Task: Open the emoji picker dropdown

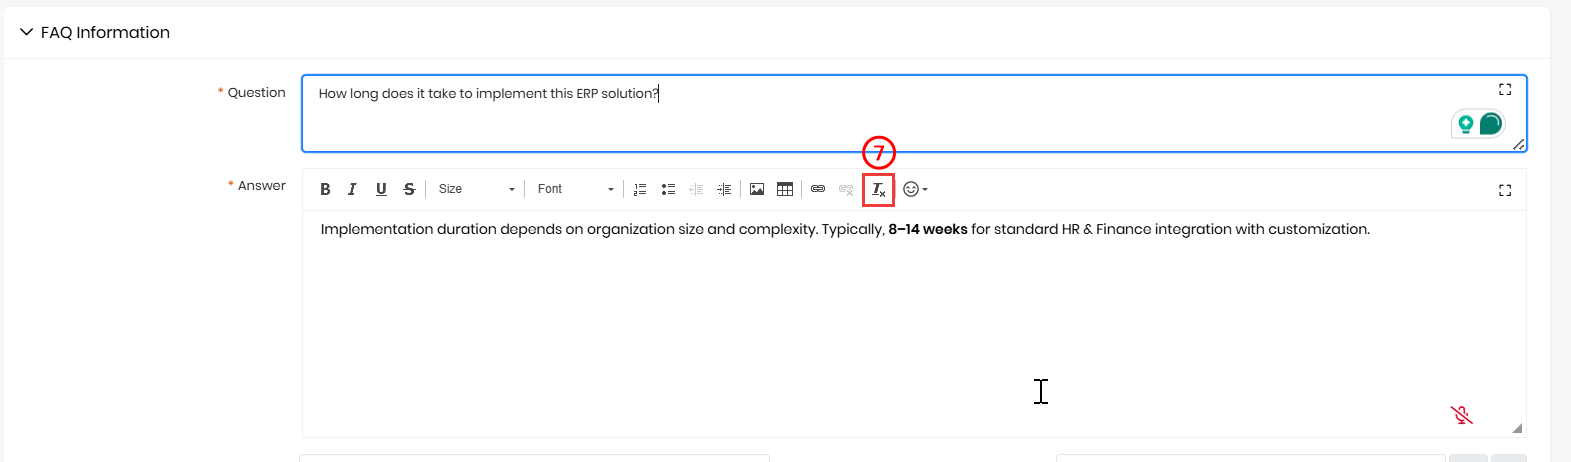Action: [x=915, y=189]
